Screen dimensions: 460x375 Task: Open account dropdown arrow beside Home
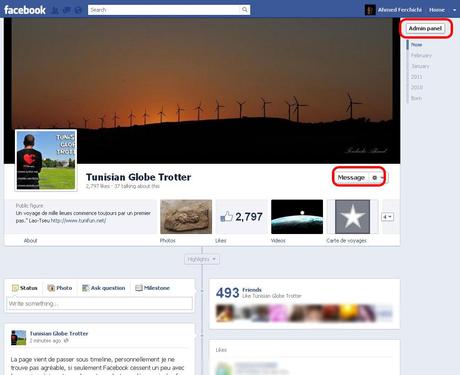(454, 10)
